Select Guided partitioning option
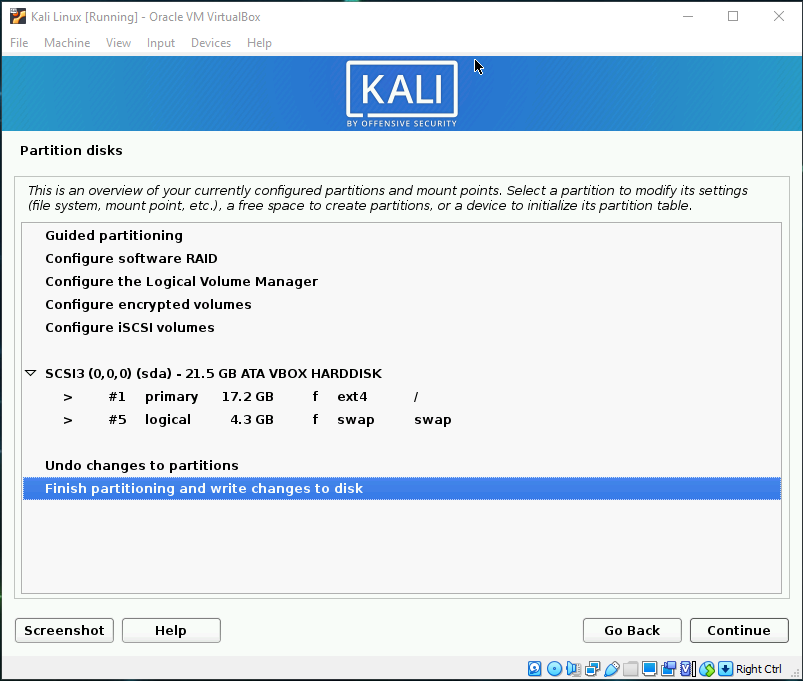The image size is (803, 681). pyautogui.click(x=114, y=236)
